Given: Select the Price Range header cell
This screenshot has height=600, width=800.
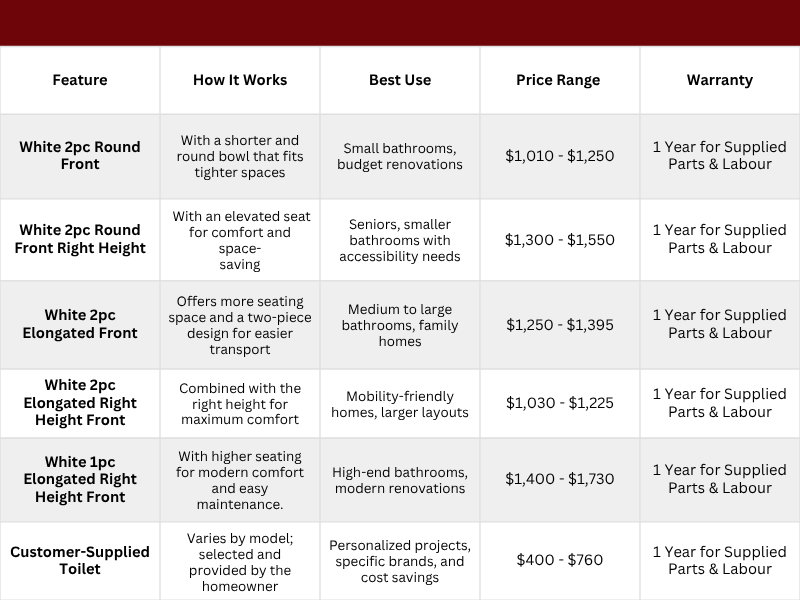Looking at the screenshot, I should (559, 80).
